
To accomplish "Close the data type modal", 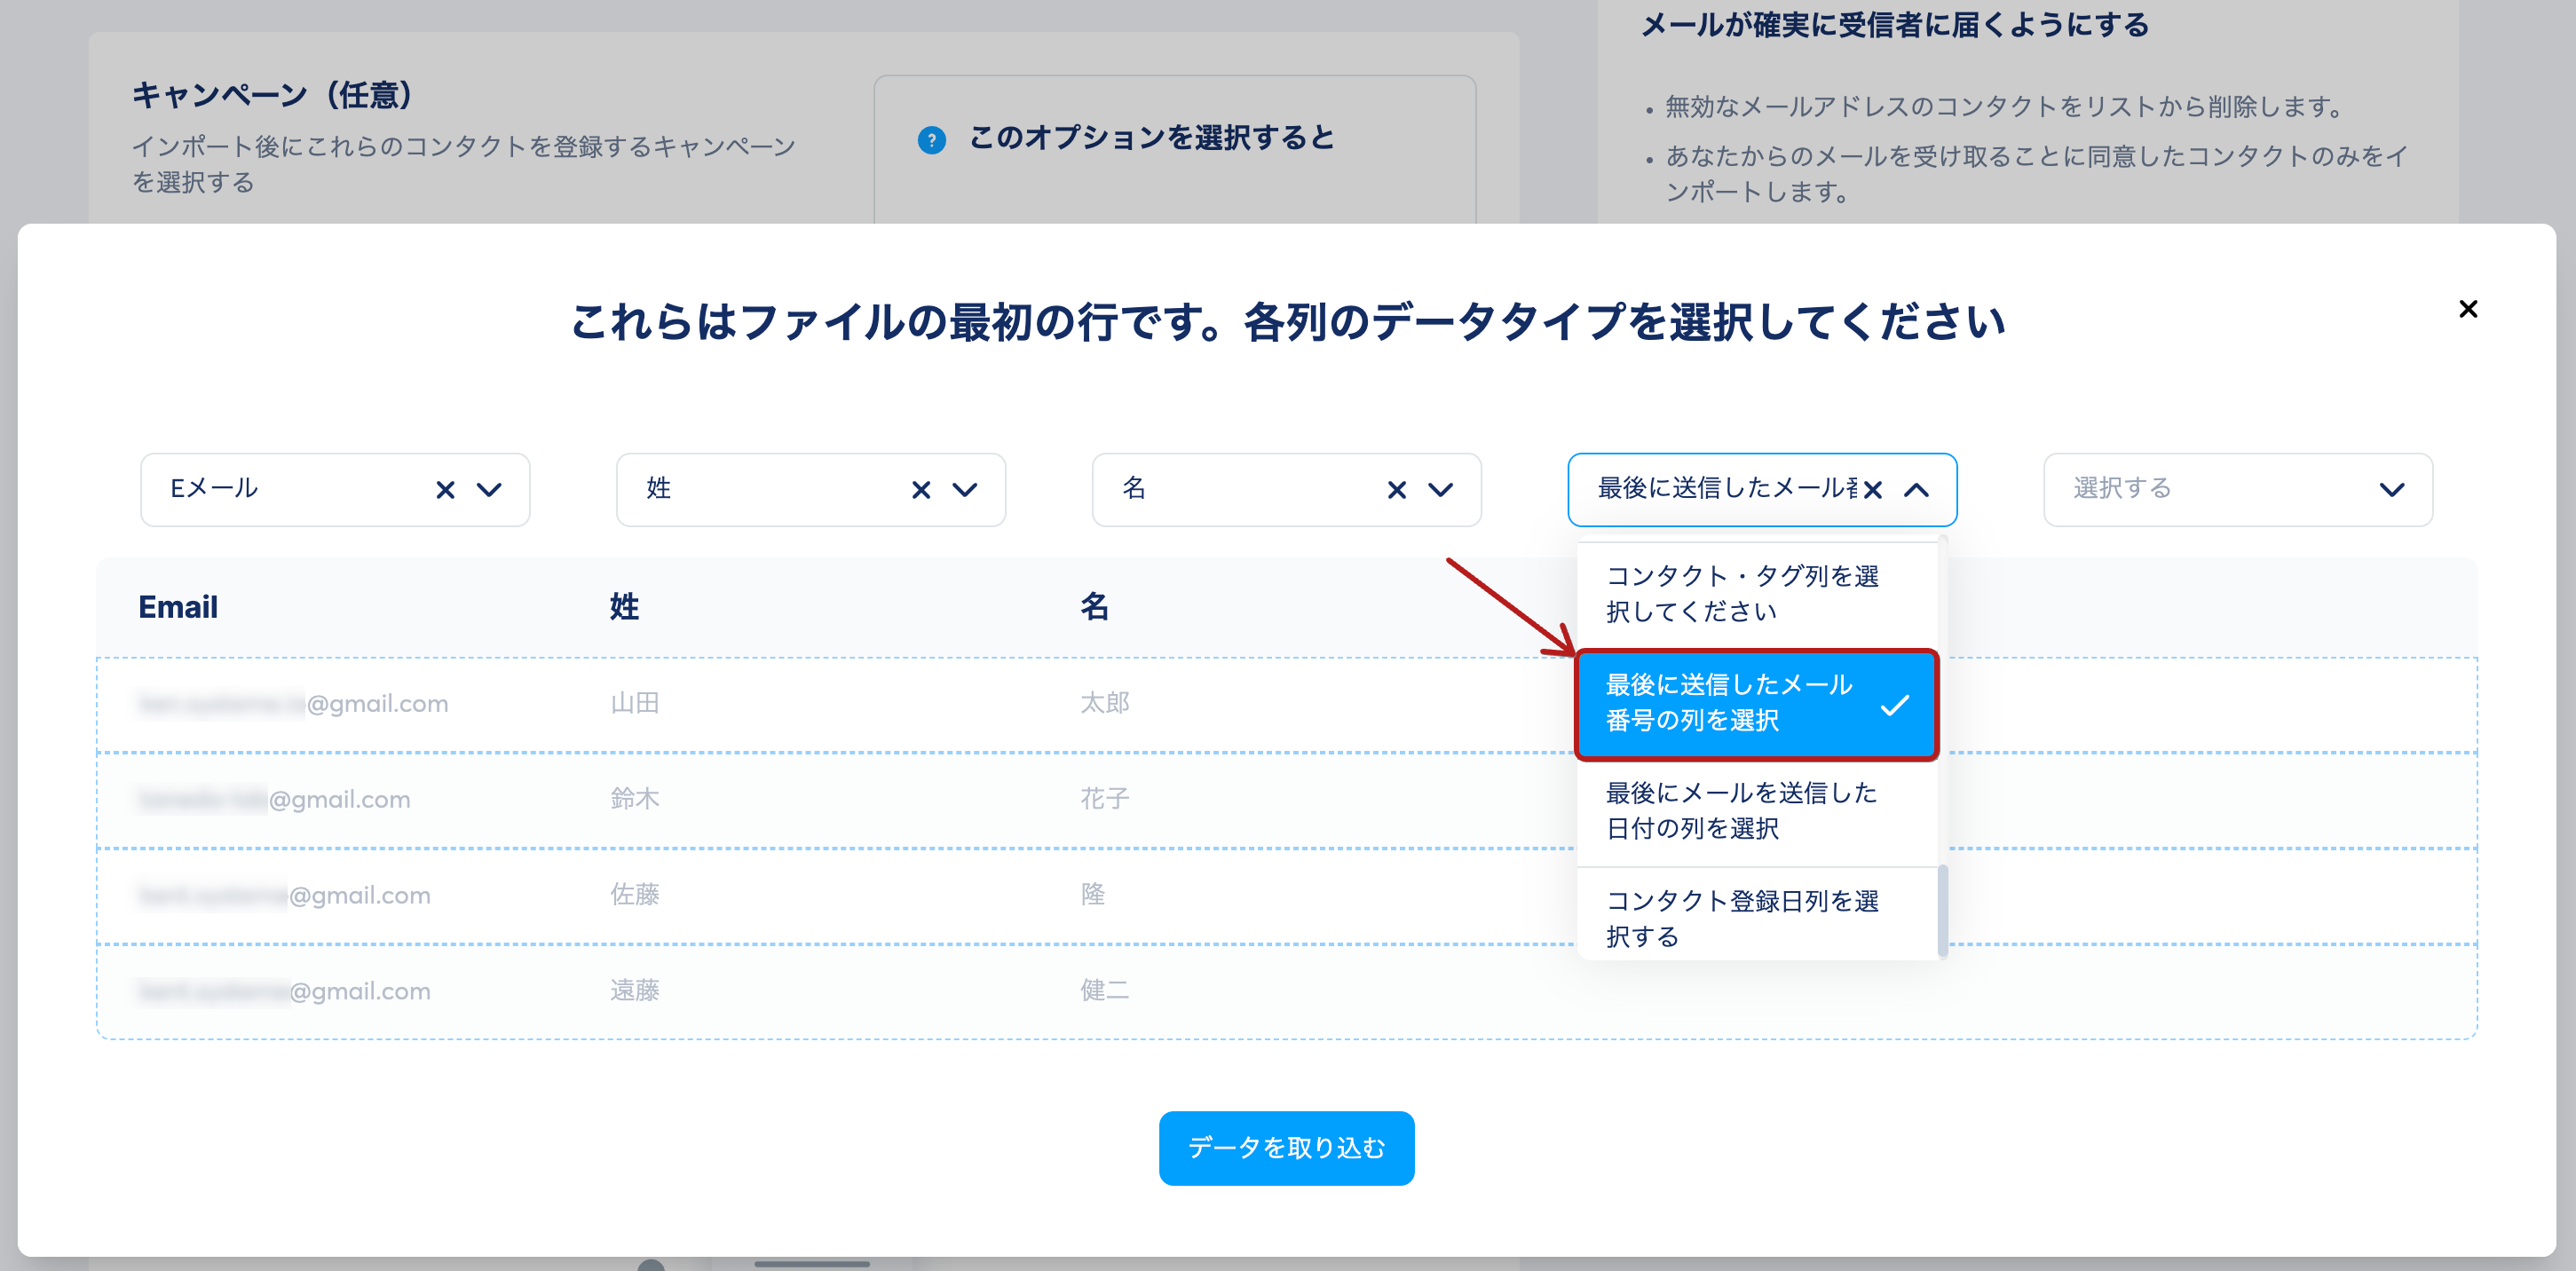I will (2467, 309).
